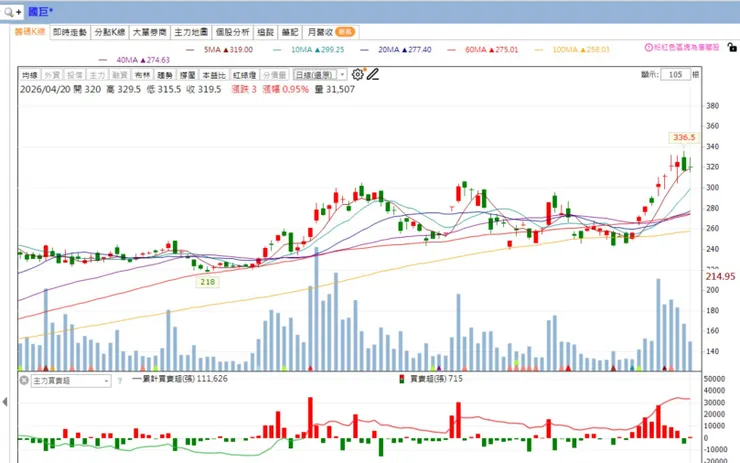Click the 顯示 bar count input field showing 105
This screenshot has height=463, width=740.
pos(675,75)
